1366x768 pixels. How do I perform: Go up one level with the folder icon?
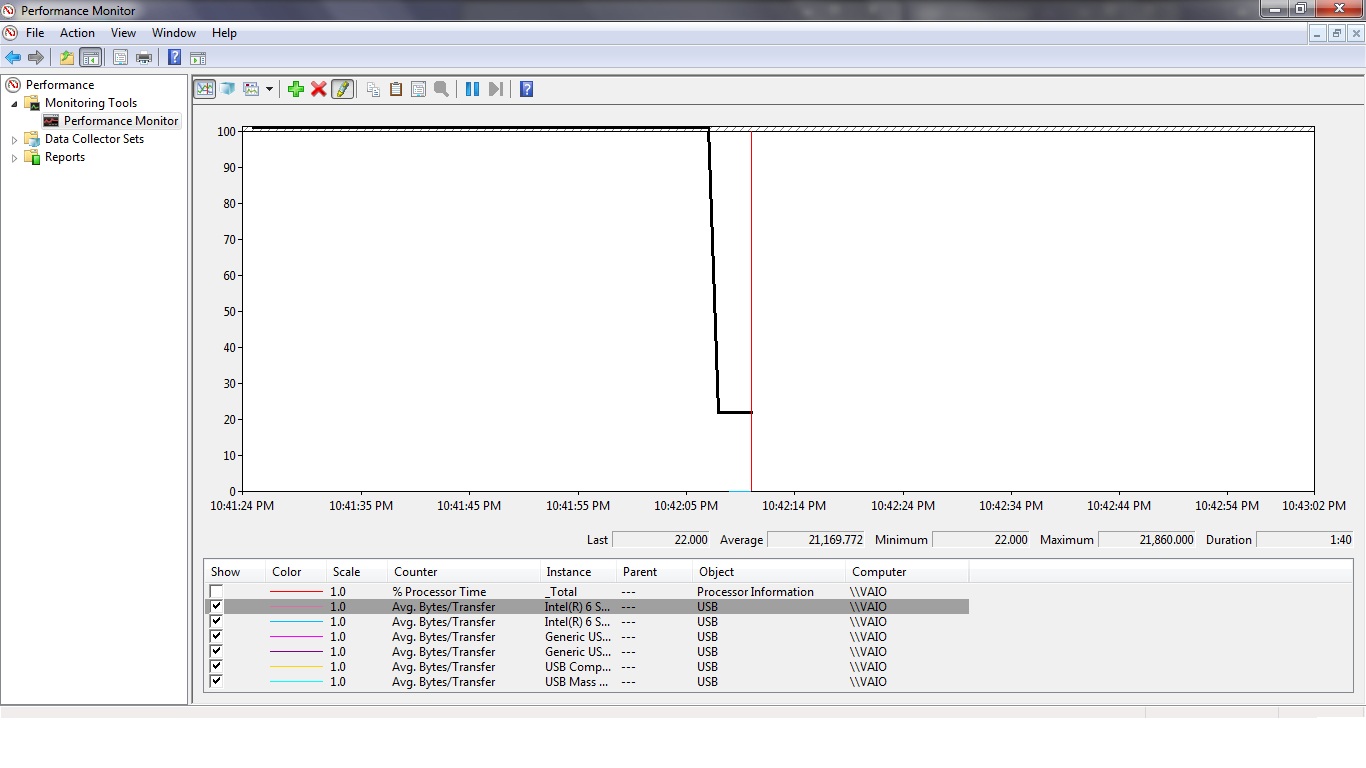(67, 58)
